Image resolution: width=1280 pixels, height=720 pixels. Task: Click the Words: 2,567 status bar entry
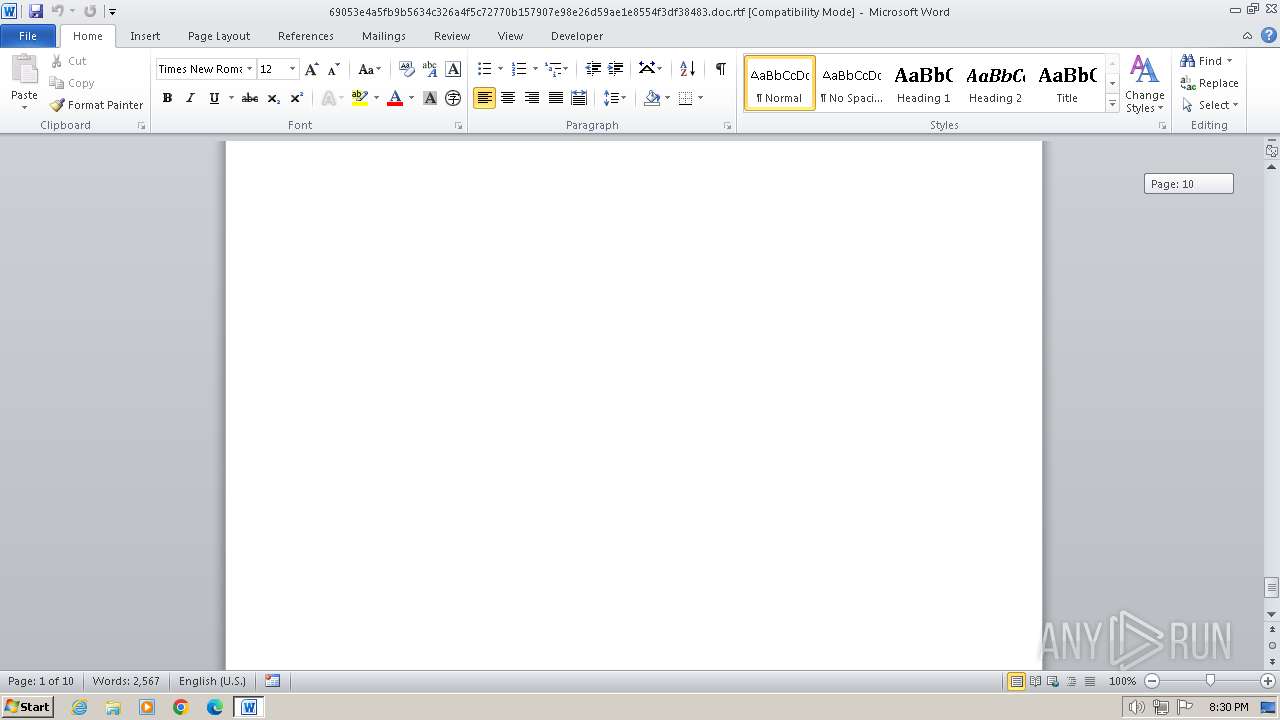pyautogui.click(x=126, y=681)
